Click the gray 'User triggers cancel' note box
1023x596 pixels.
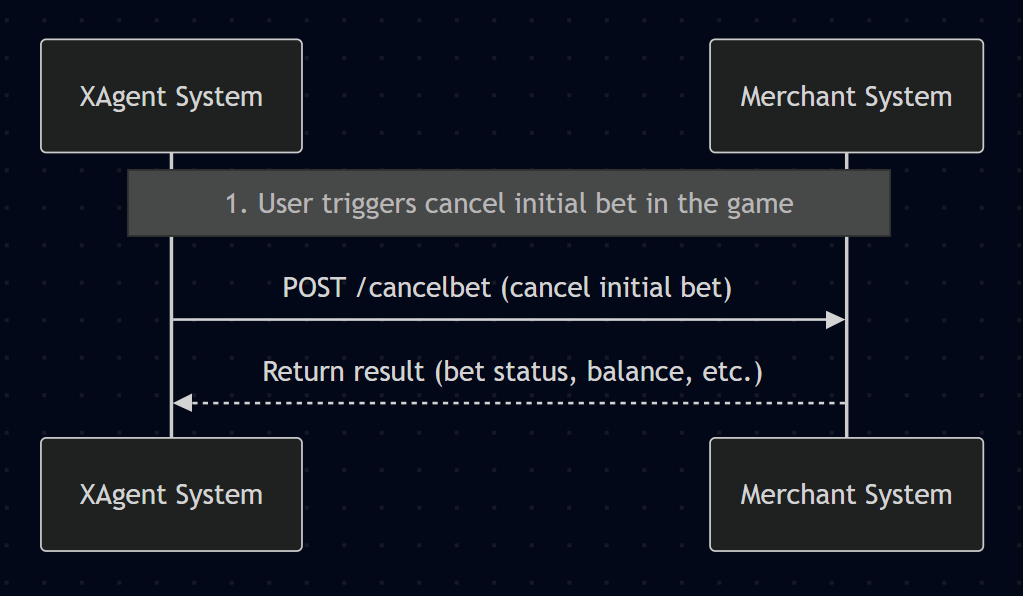pos(508,203)
